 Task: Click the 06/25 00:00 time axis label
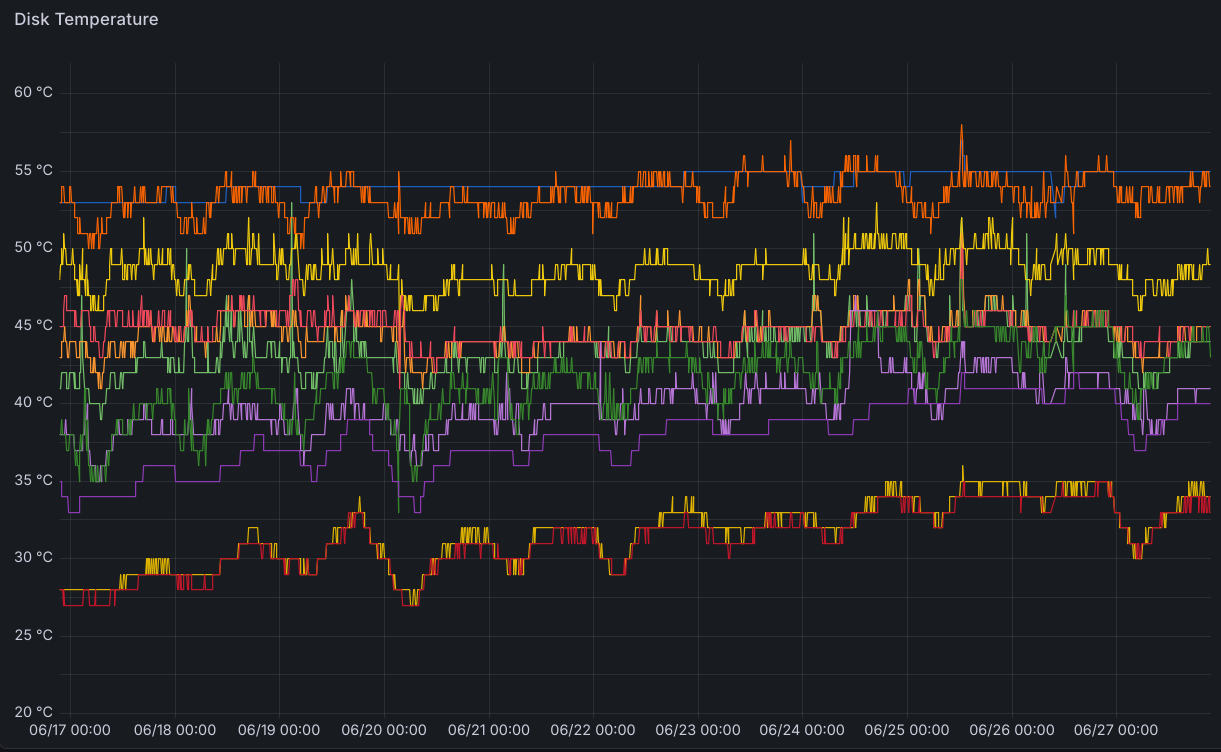(906, 731)
